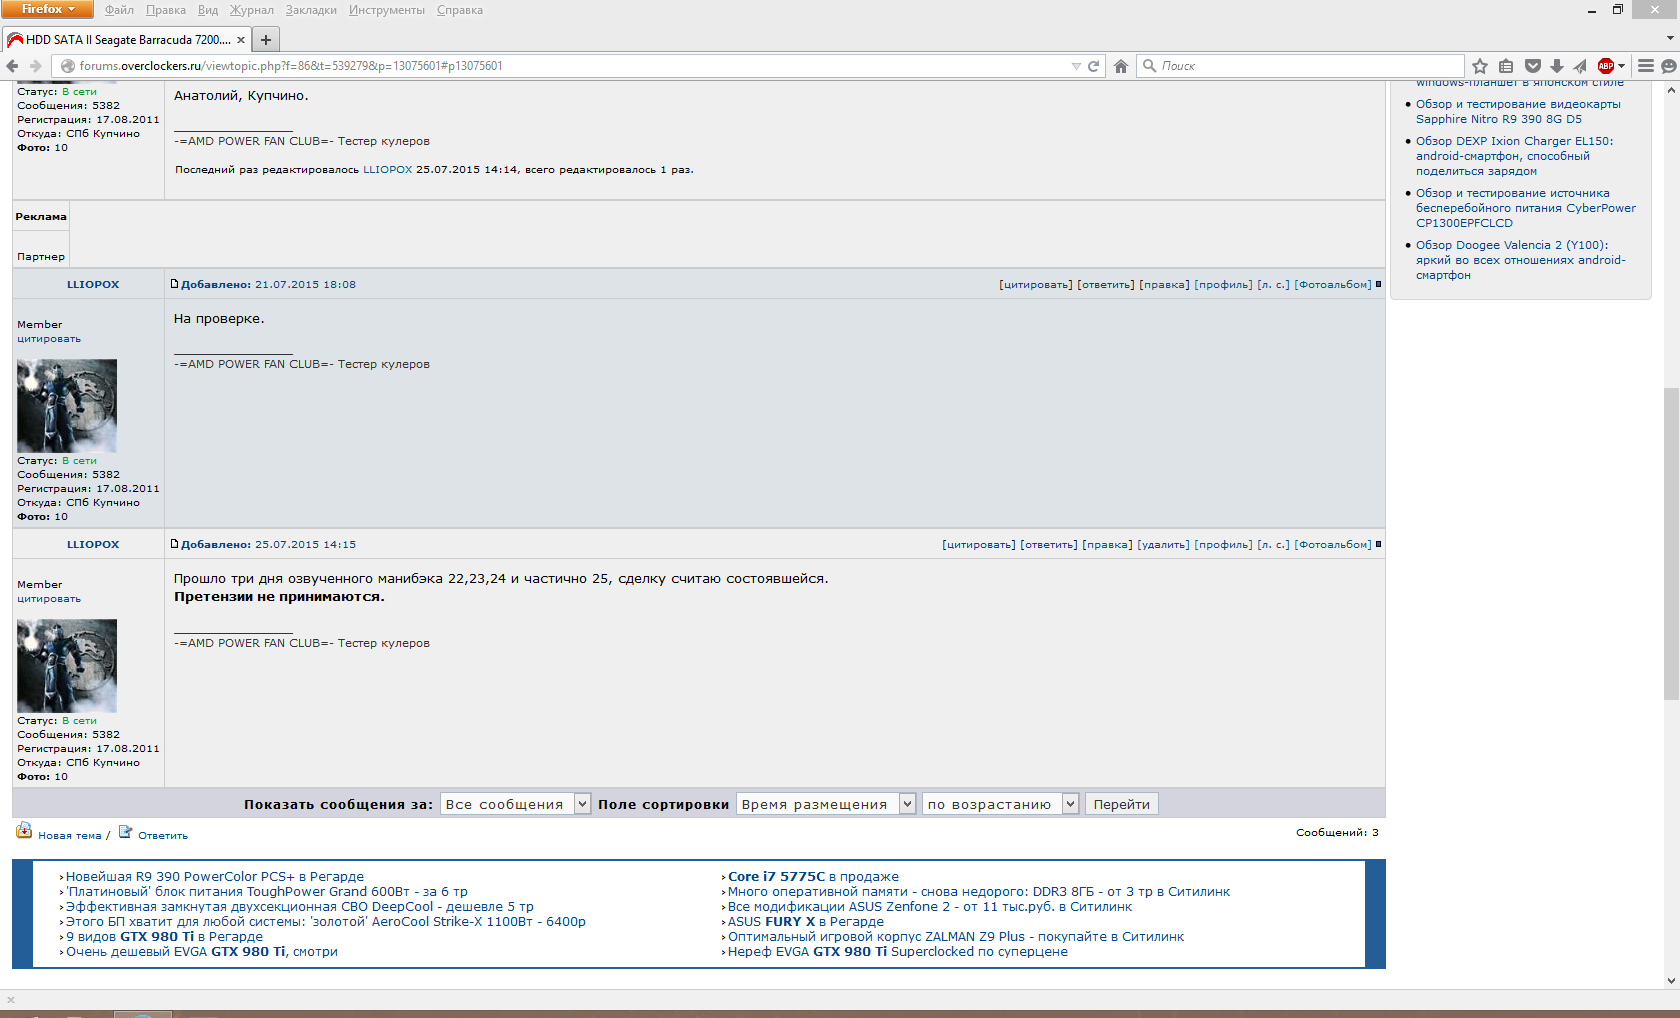This screenshot has height=1018, width=1680.
Task: Open the 'Все сообщения' dropdown
Action: (x=515, y=804)
